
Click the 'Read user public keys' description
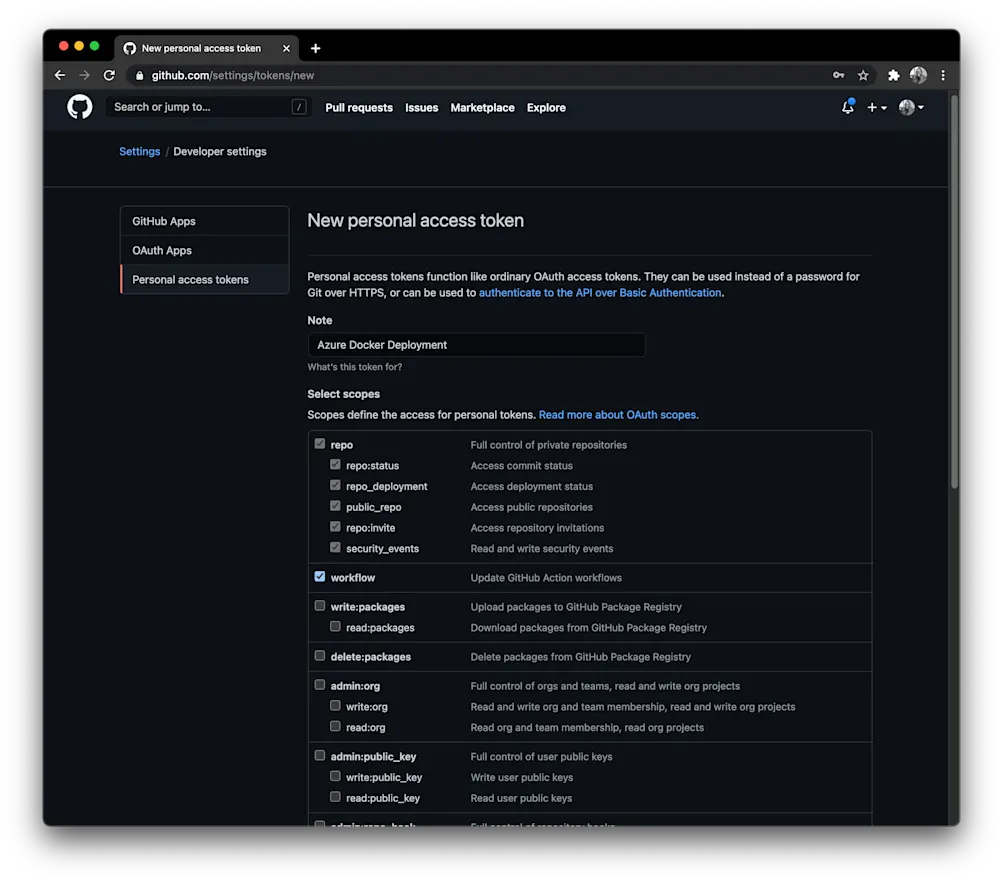point(521,798)
